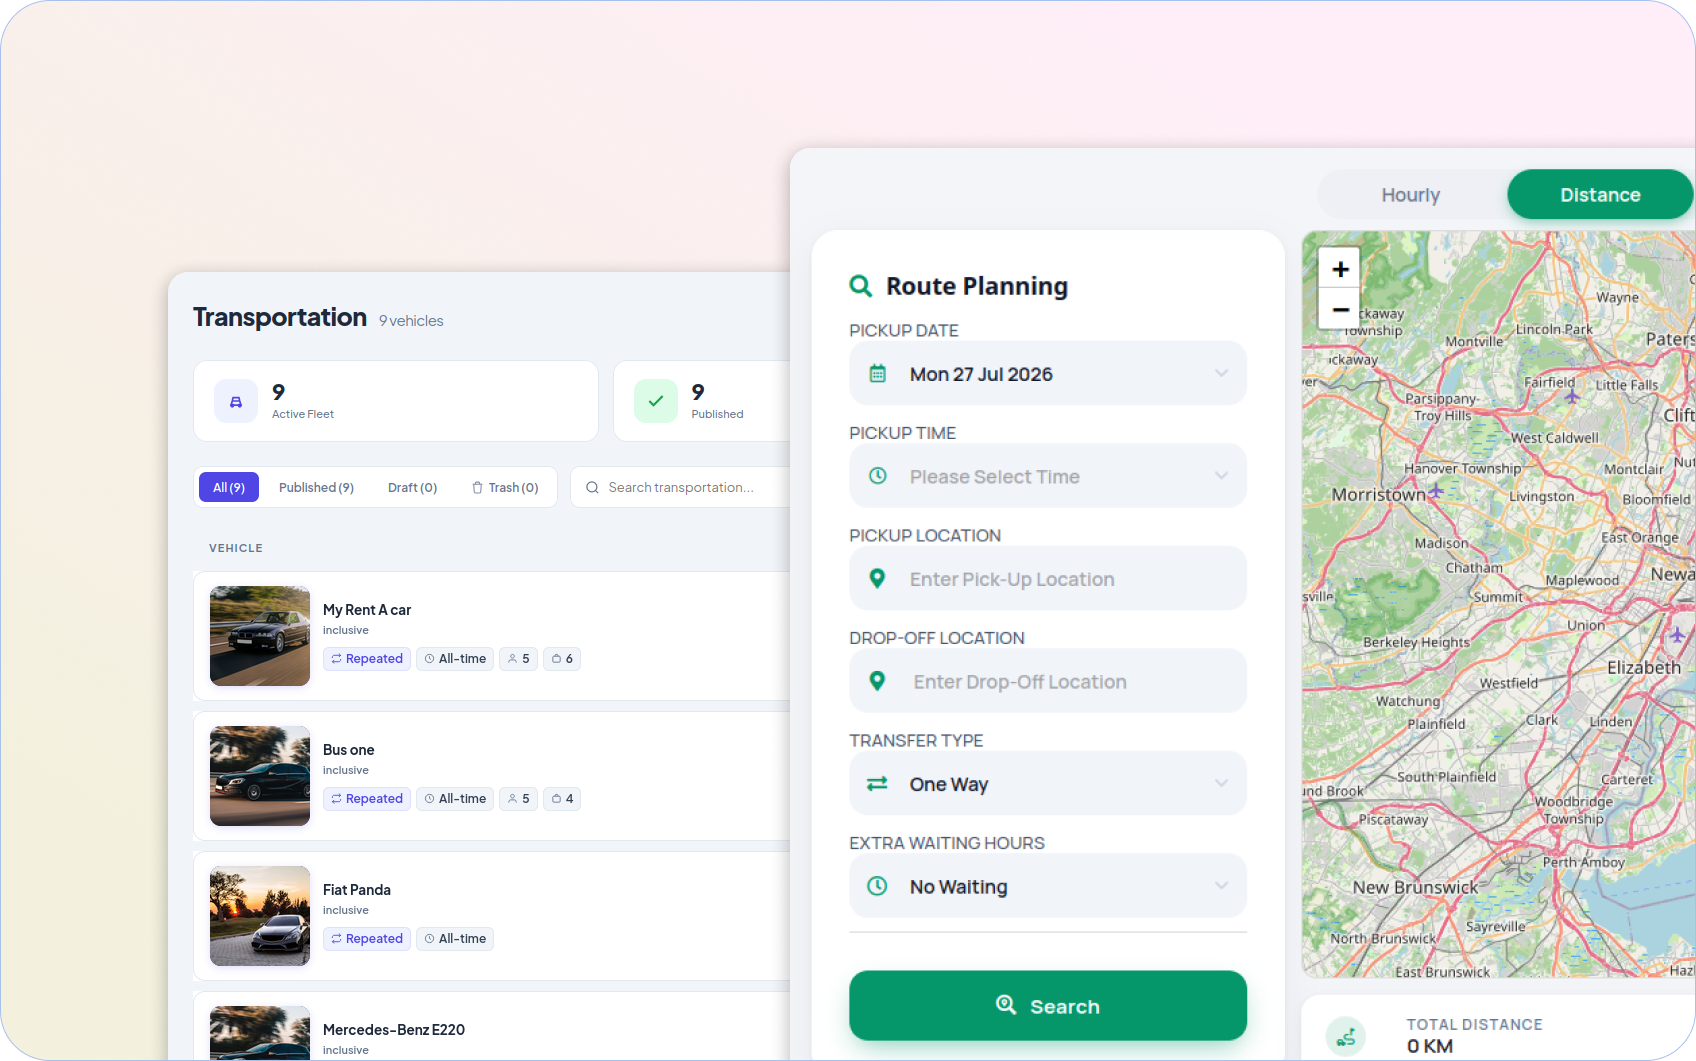This screenshot has width=1696, height=1061.
Task: Open the Please Select Time dropdown
Action: 1048,476
